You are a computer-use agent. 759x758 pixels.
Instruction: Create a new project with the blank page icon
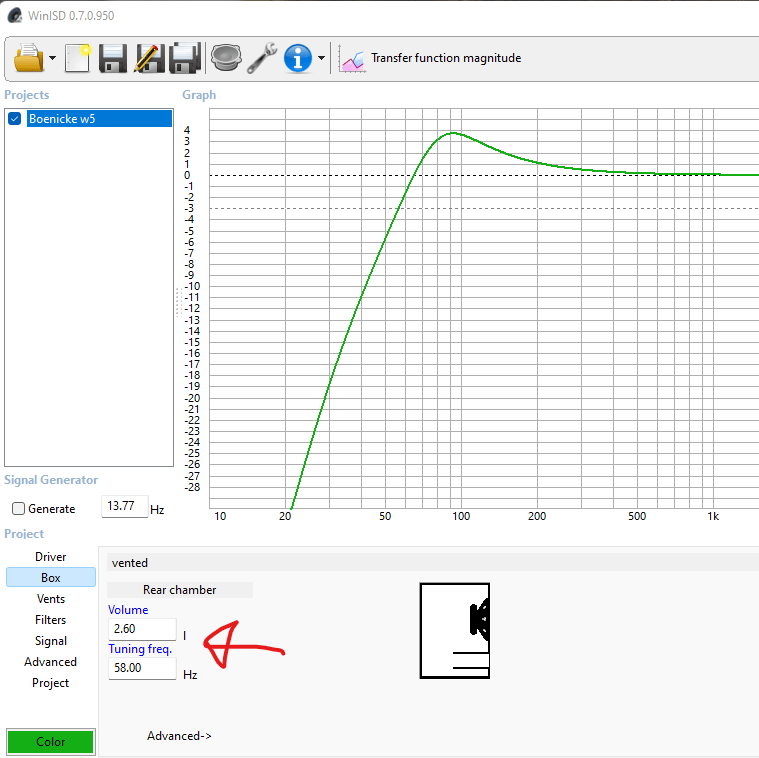click(77, 58)
